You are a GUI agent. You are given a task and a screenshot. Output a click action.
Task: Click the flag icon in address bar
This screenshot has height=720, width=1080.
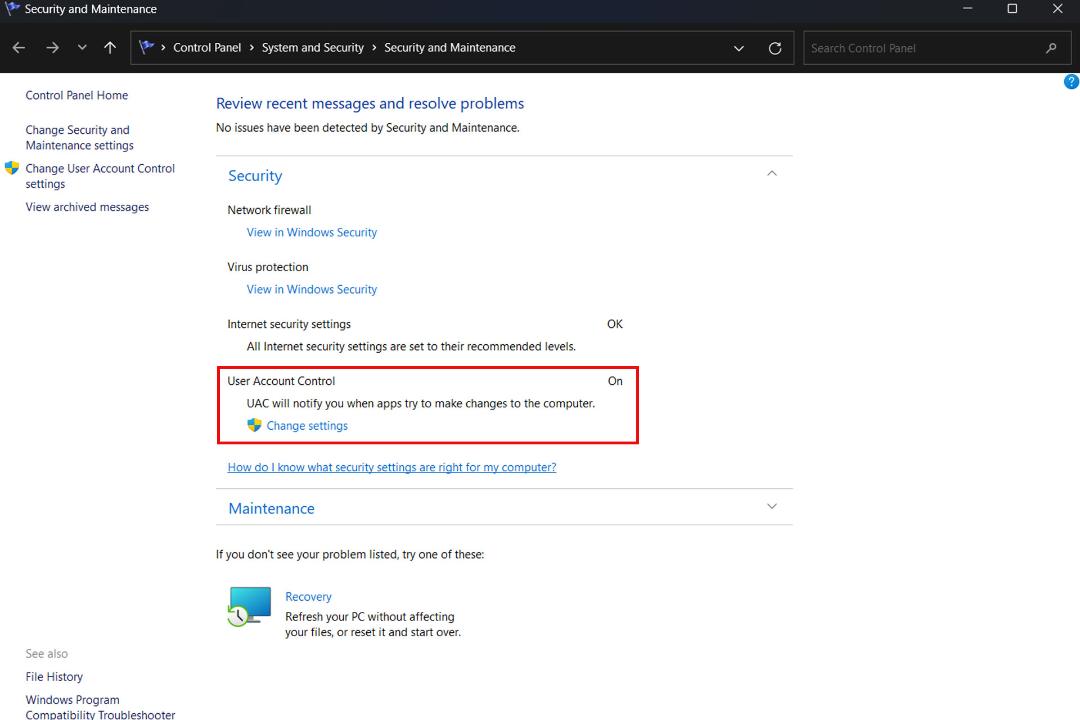(x=146, y=47)
